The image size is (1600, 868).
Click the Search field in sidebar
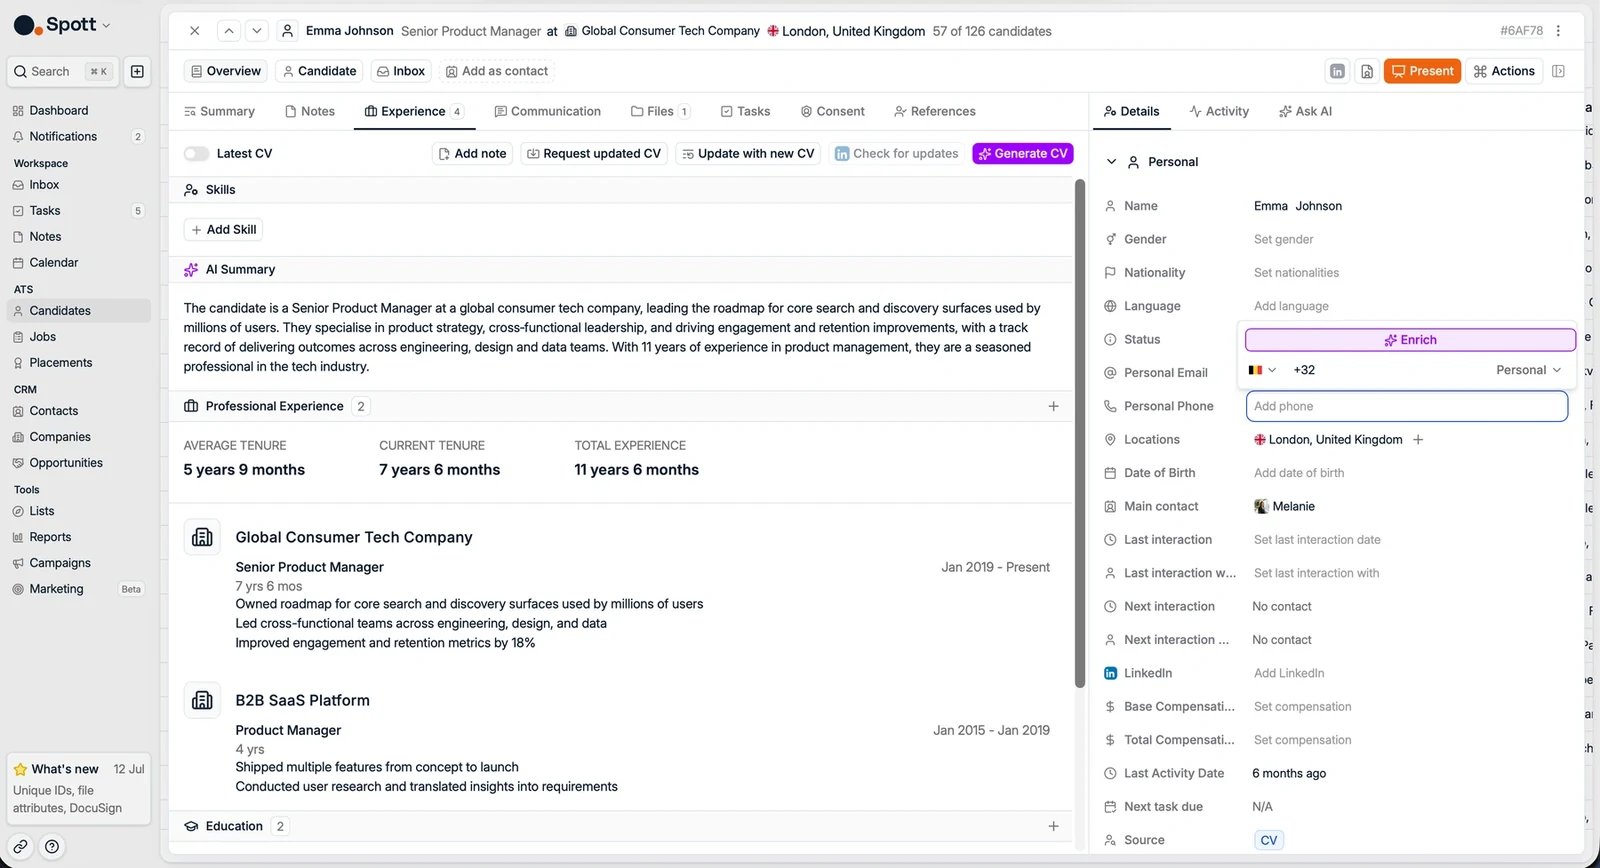tap(63, 71)
